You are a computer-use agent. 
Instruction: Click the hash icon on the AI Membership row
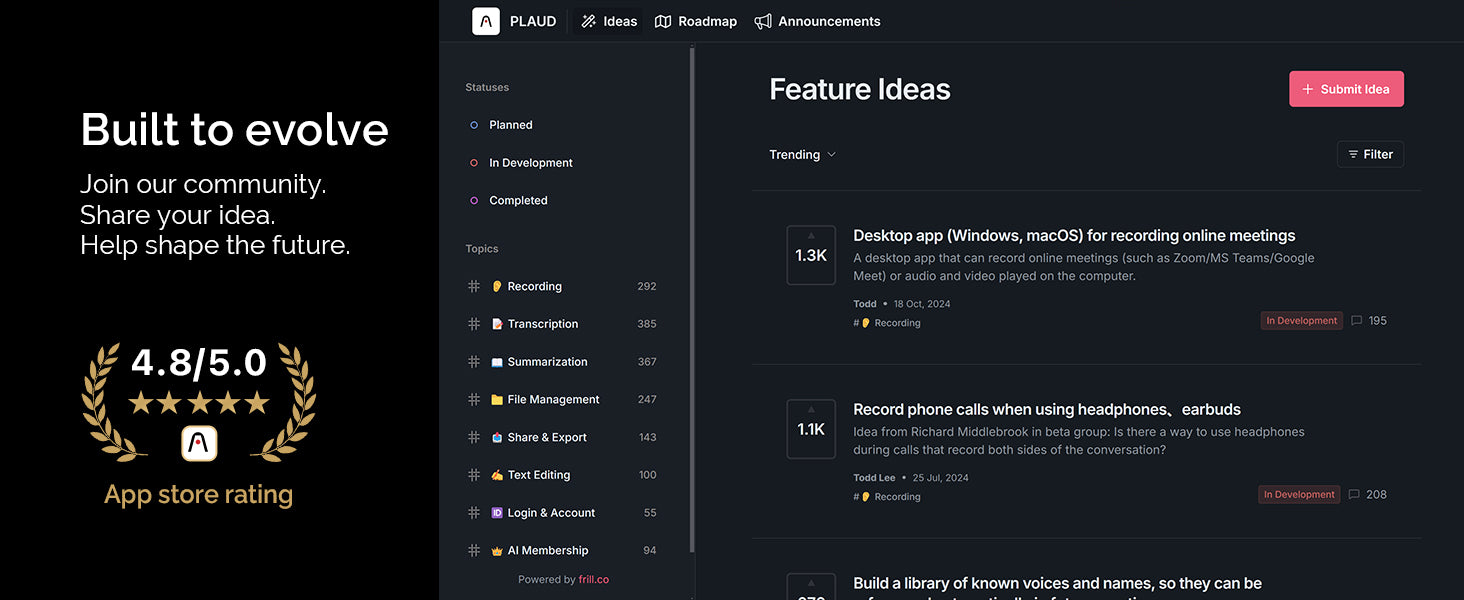coord(474,550)
